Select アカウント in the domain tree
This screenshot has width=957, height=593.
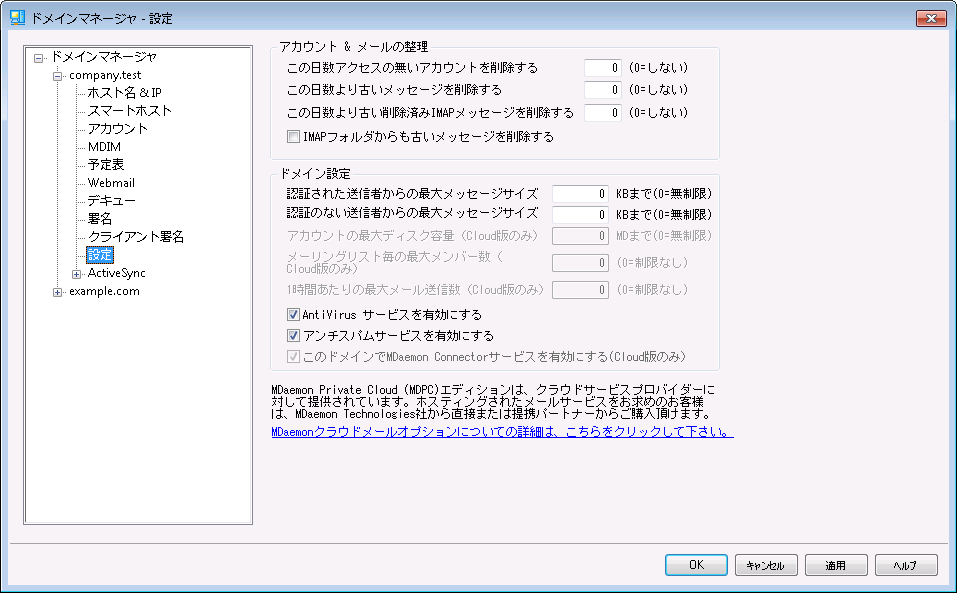point(117,129)
